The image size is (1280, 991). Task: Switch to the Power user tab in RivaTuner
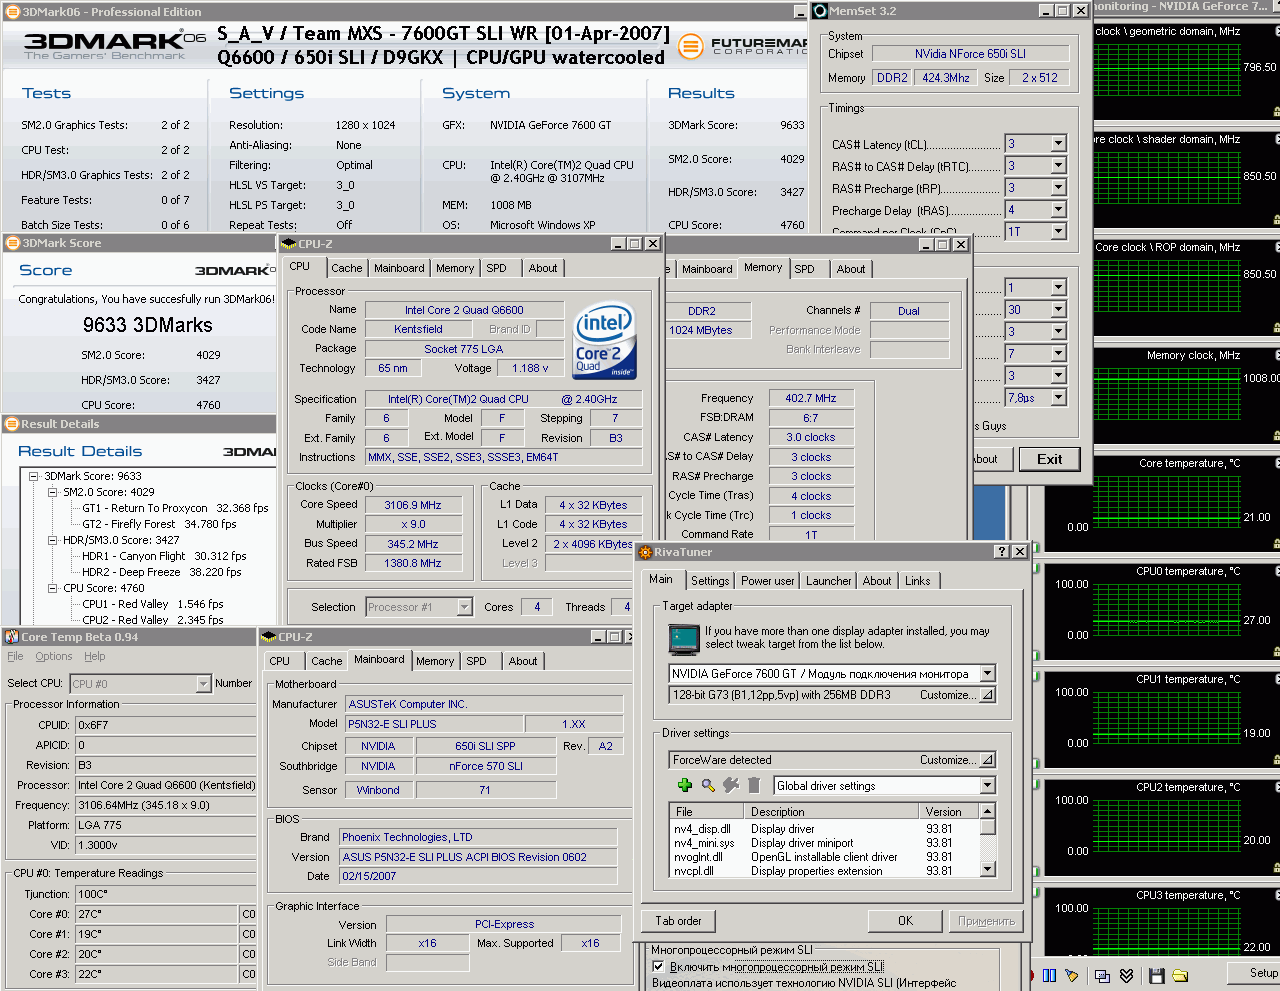pos(768,581)
